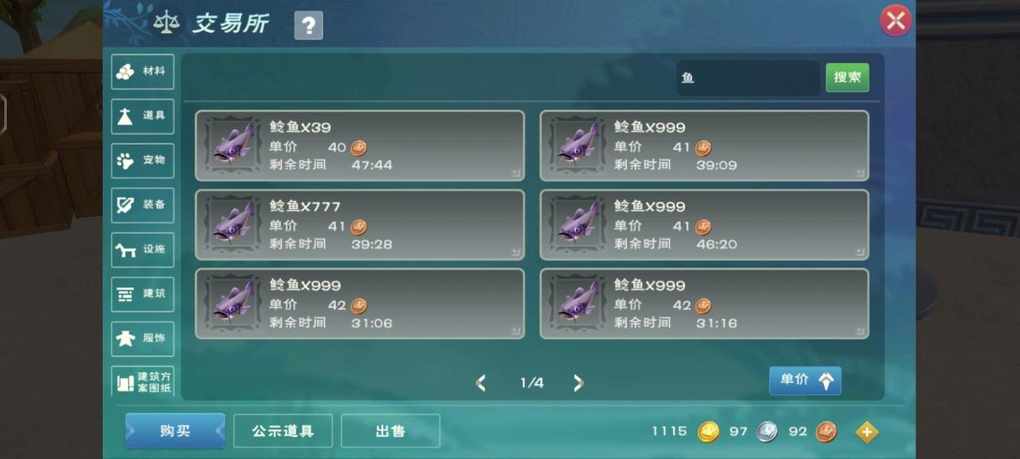The width and height of the screenshot is (1020, 459).
Task: Open the 建筑方案图纸 blueprint category
Action: (142, 382)
